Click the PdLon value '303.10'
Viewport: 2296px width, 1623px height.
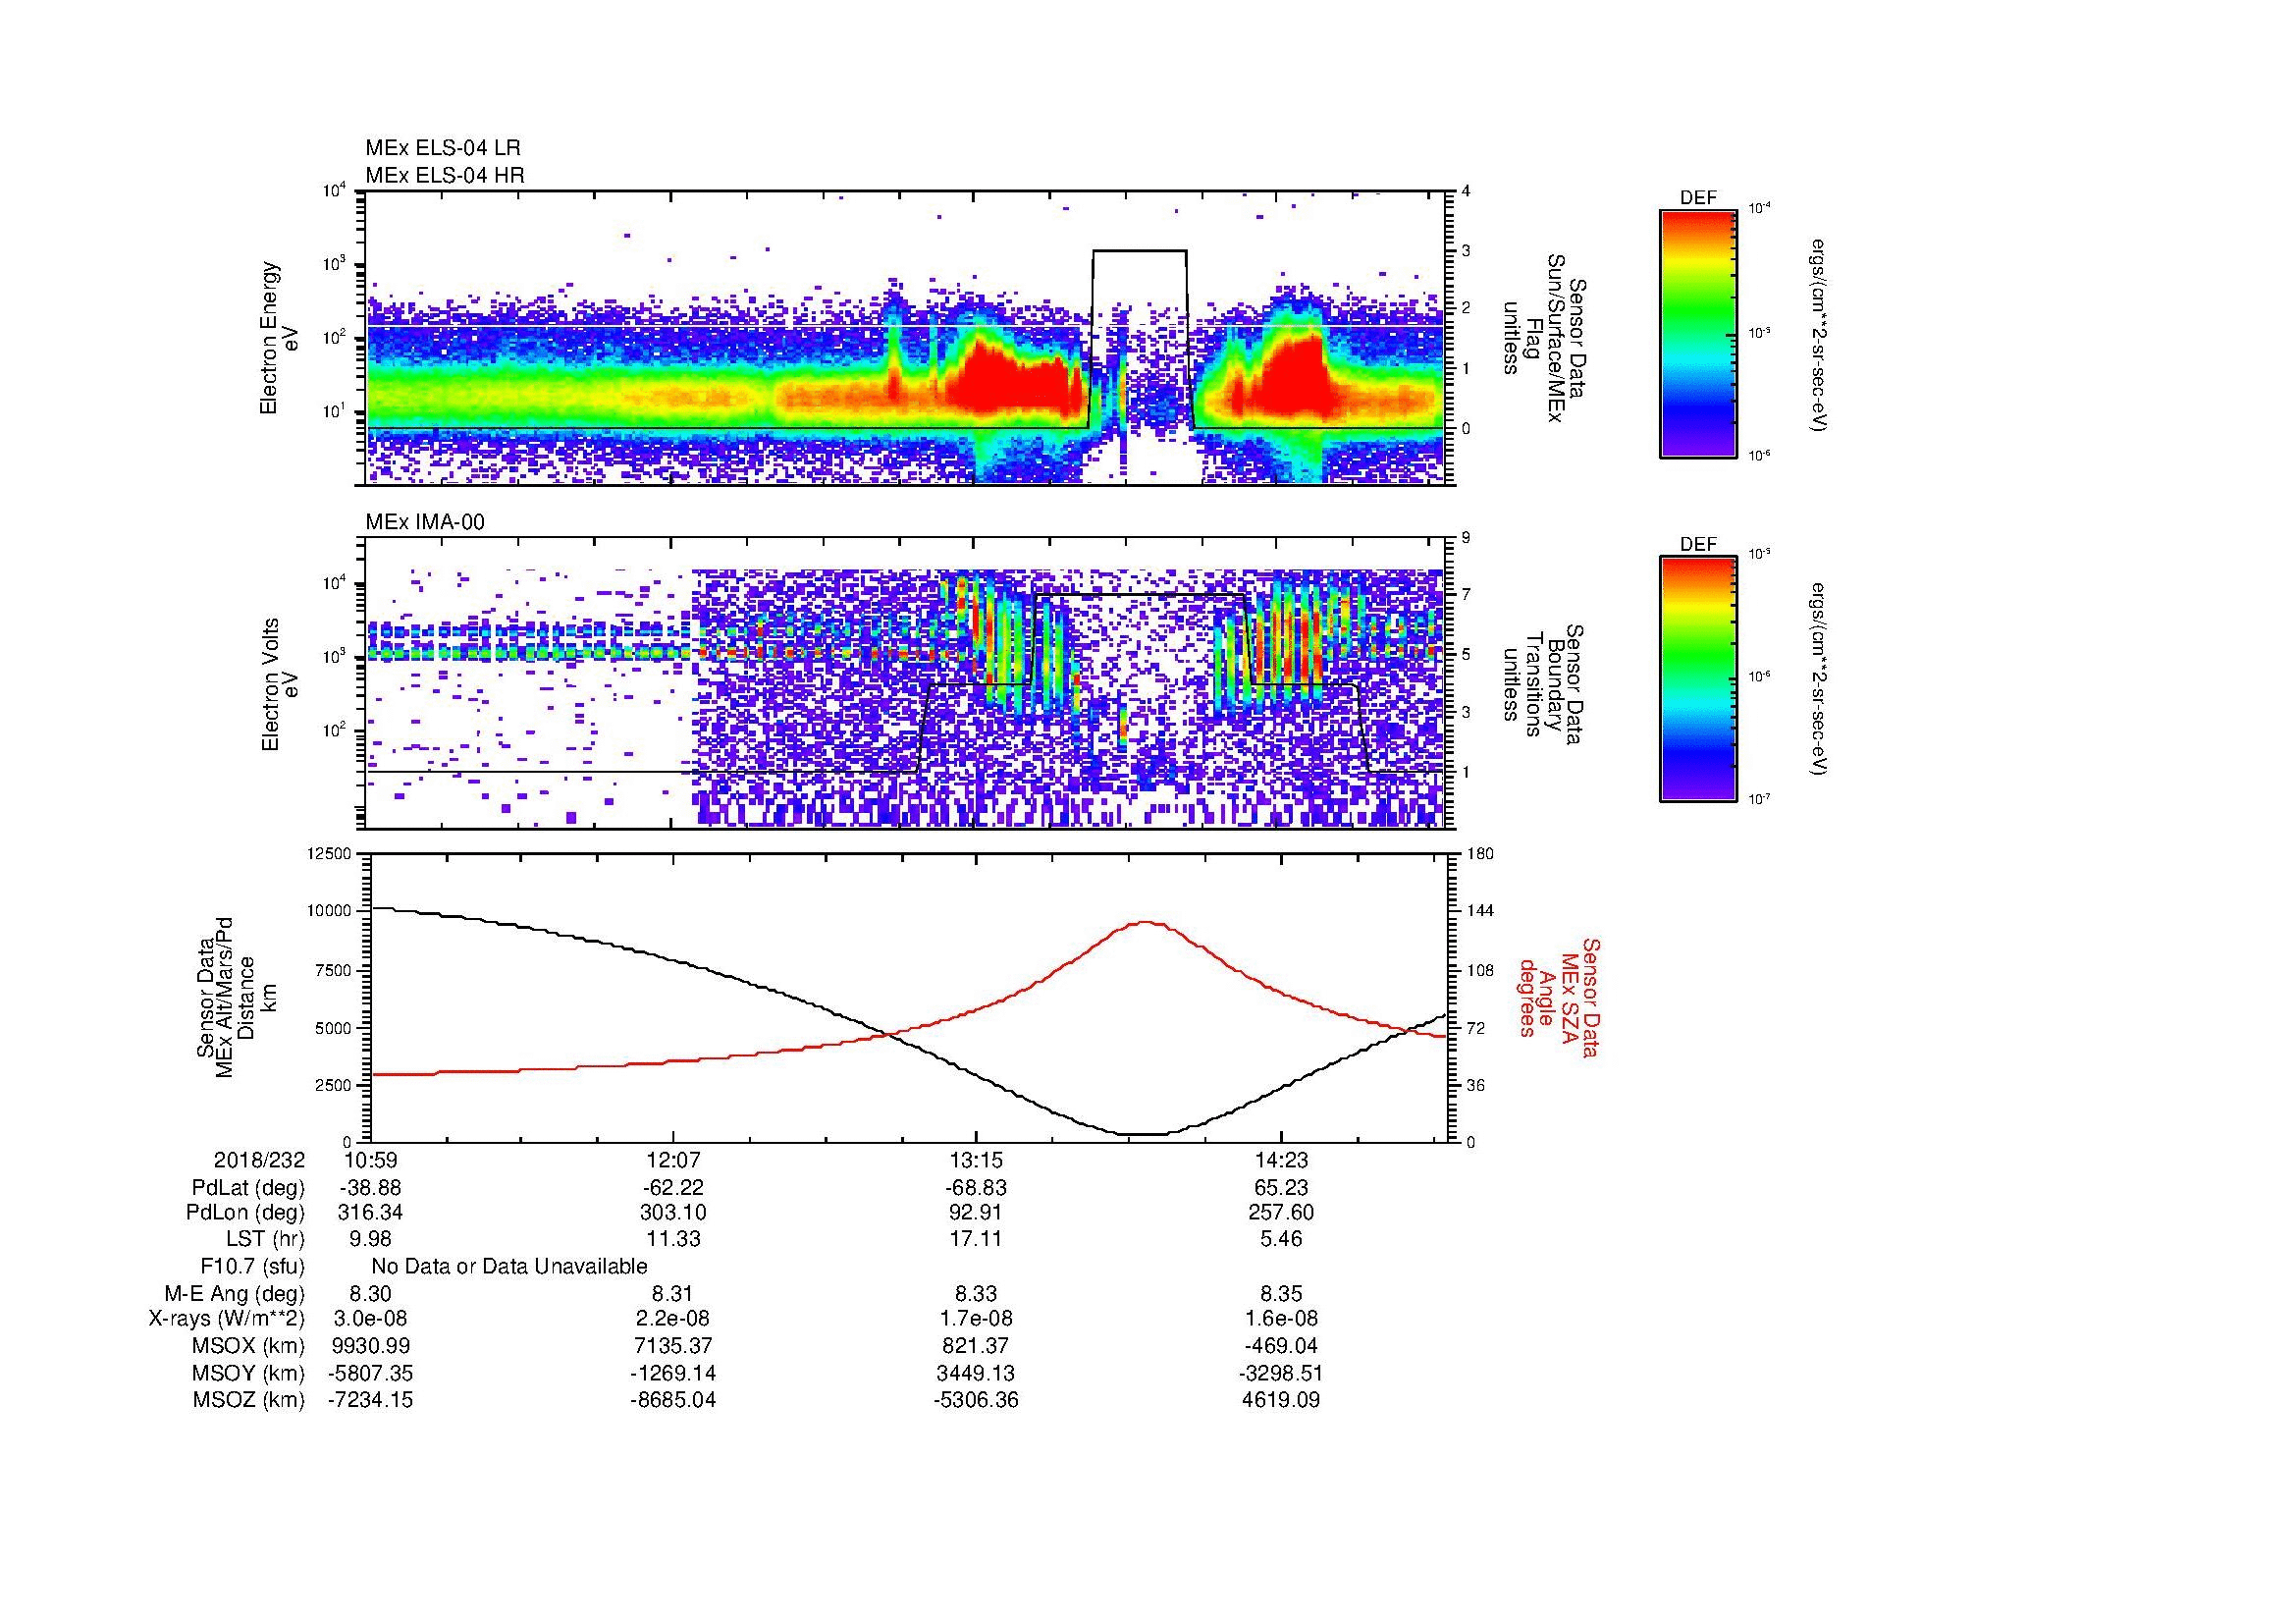[673, 1213]
